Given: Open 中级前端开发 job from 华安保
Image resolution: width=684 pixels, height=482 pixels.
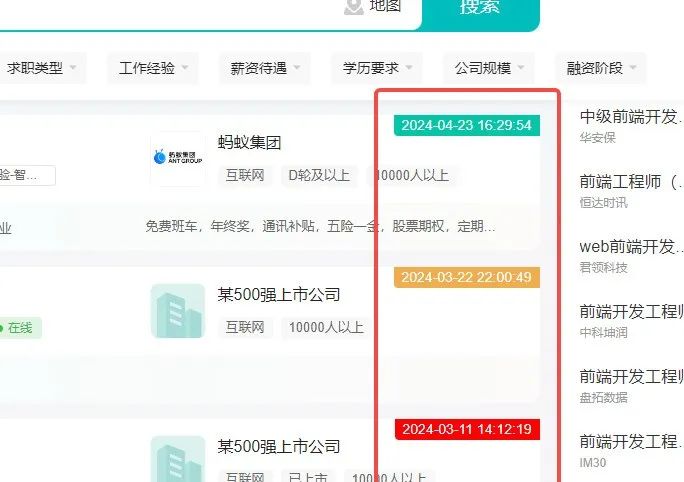Looking at the screenshot, I should pos(631,117).
